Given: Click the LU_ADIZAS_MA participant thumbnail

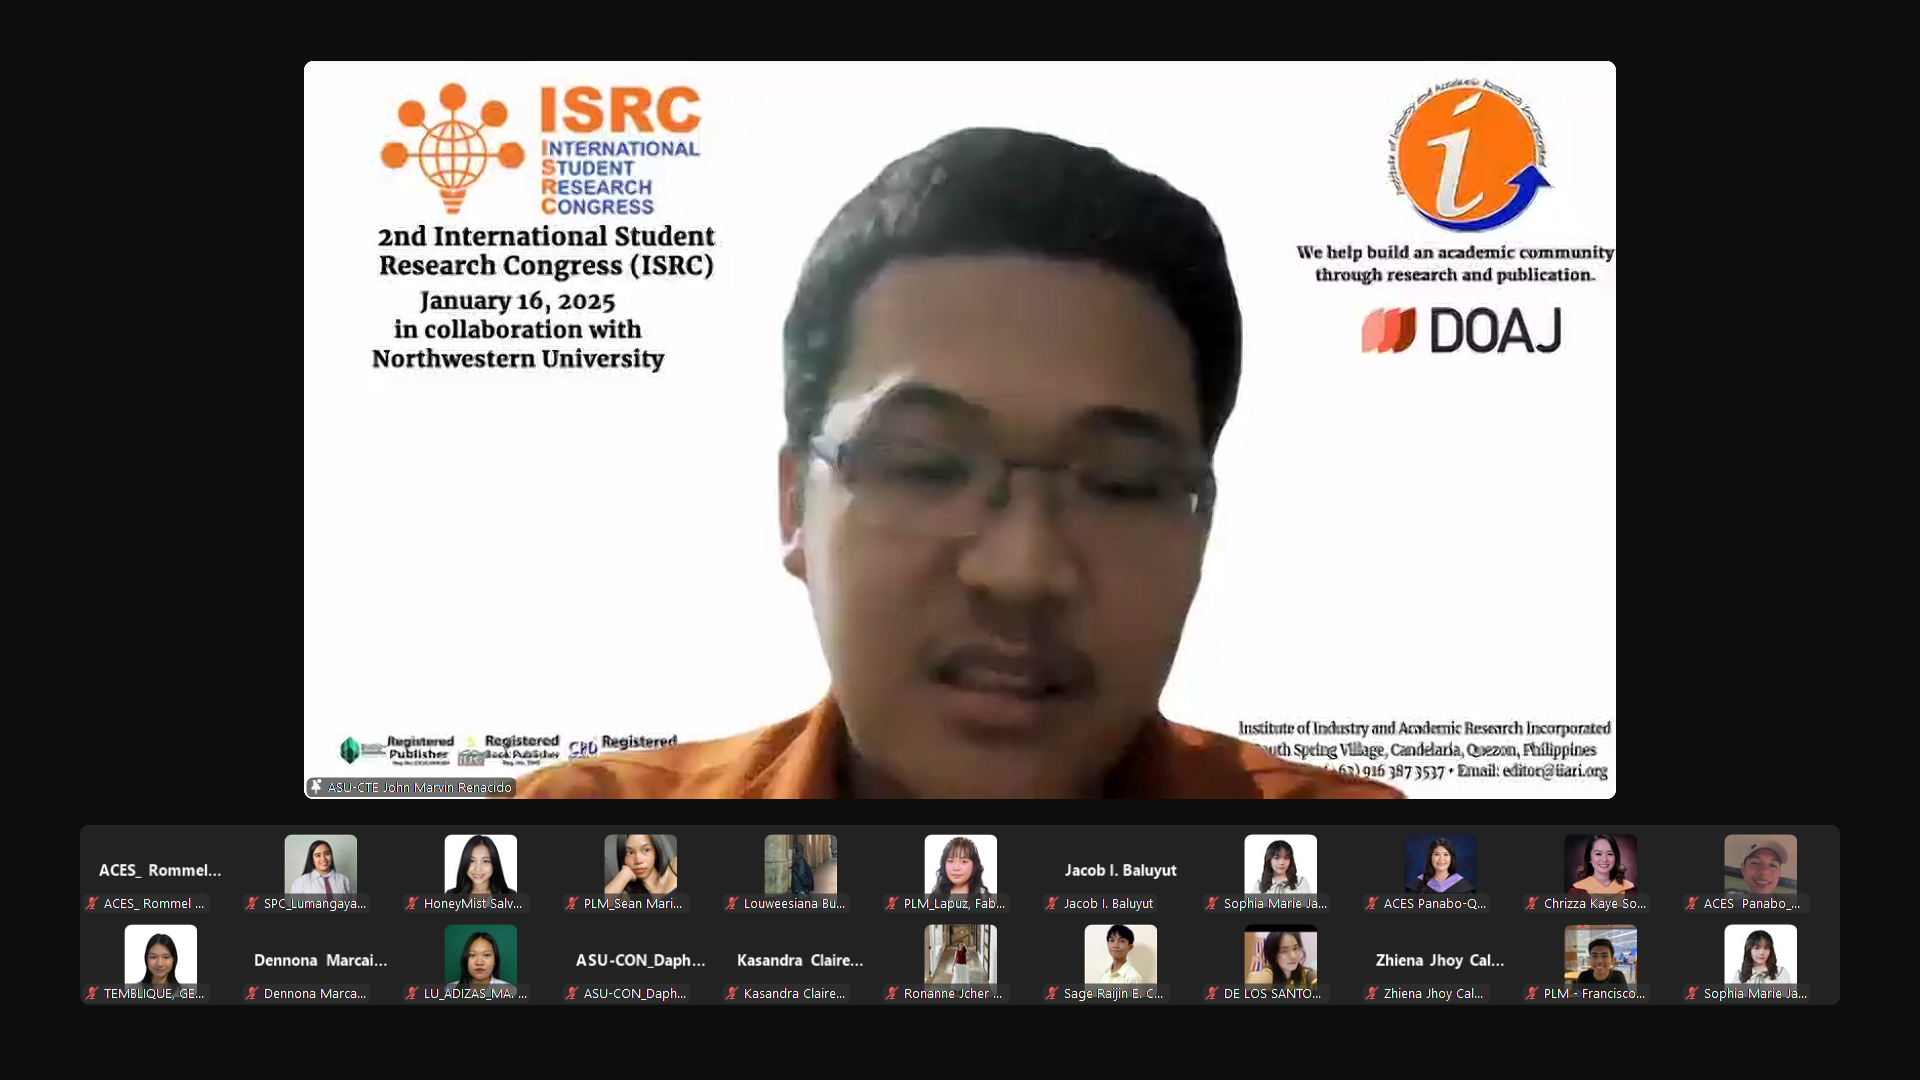Looking at the screenshot, I should [x=480, y=954].
